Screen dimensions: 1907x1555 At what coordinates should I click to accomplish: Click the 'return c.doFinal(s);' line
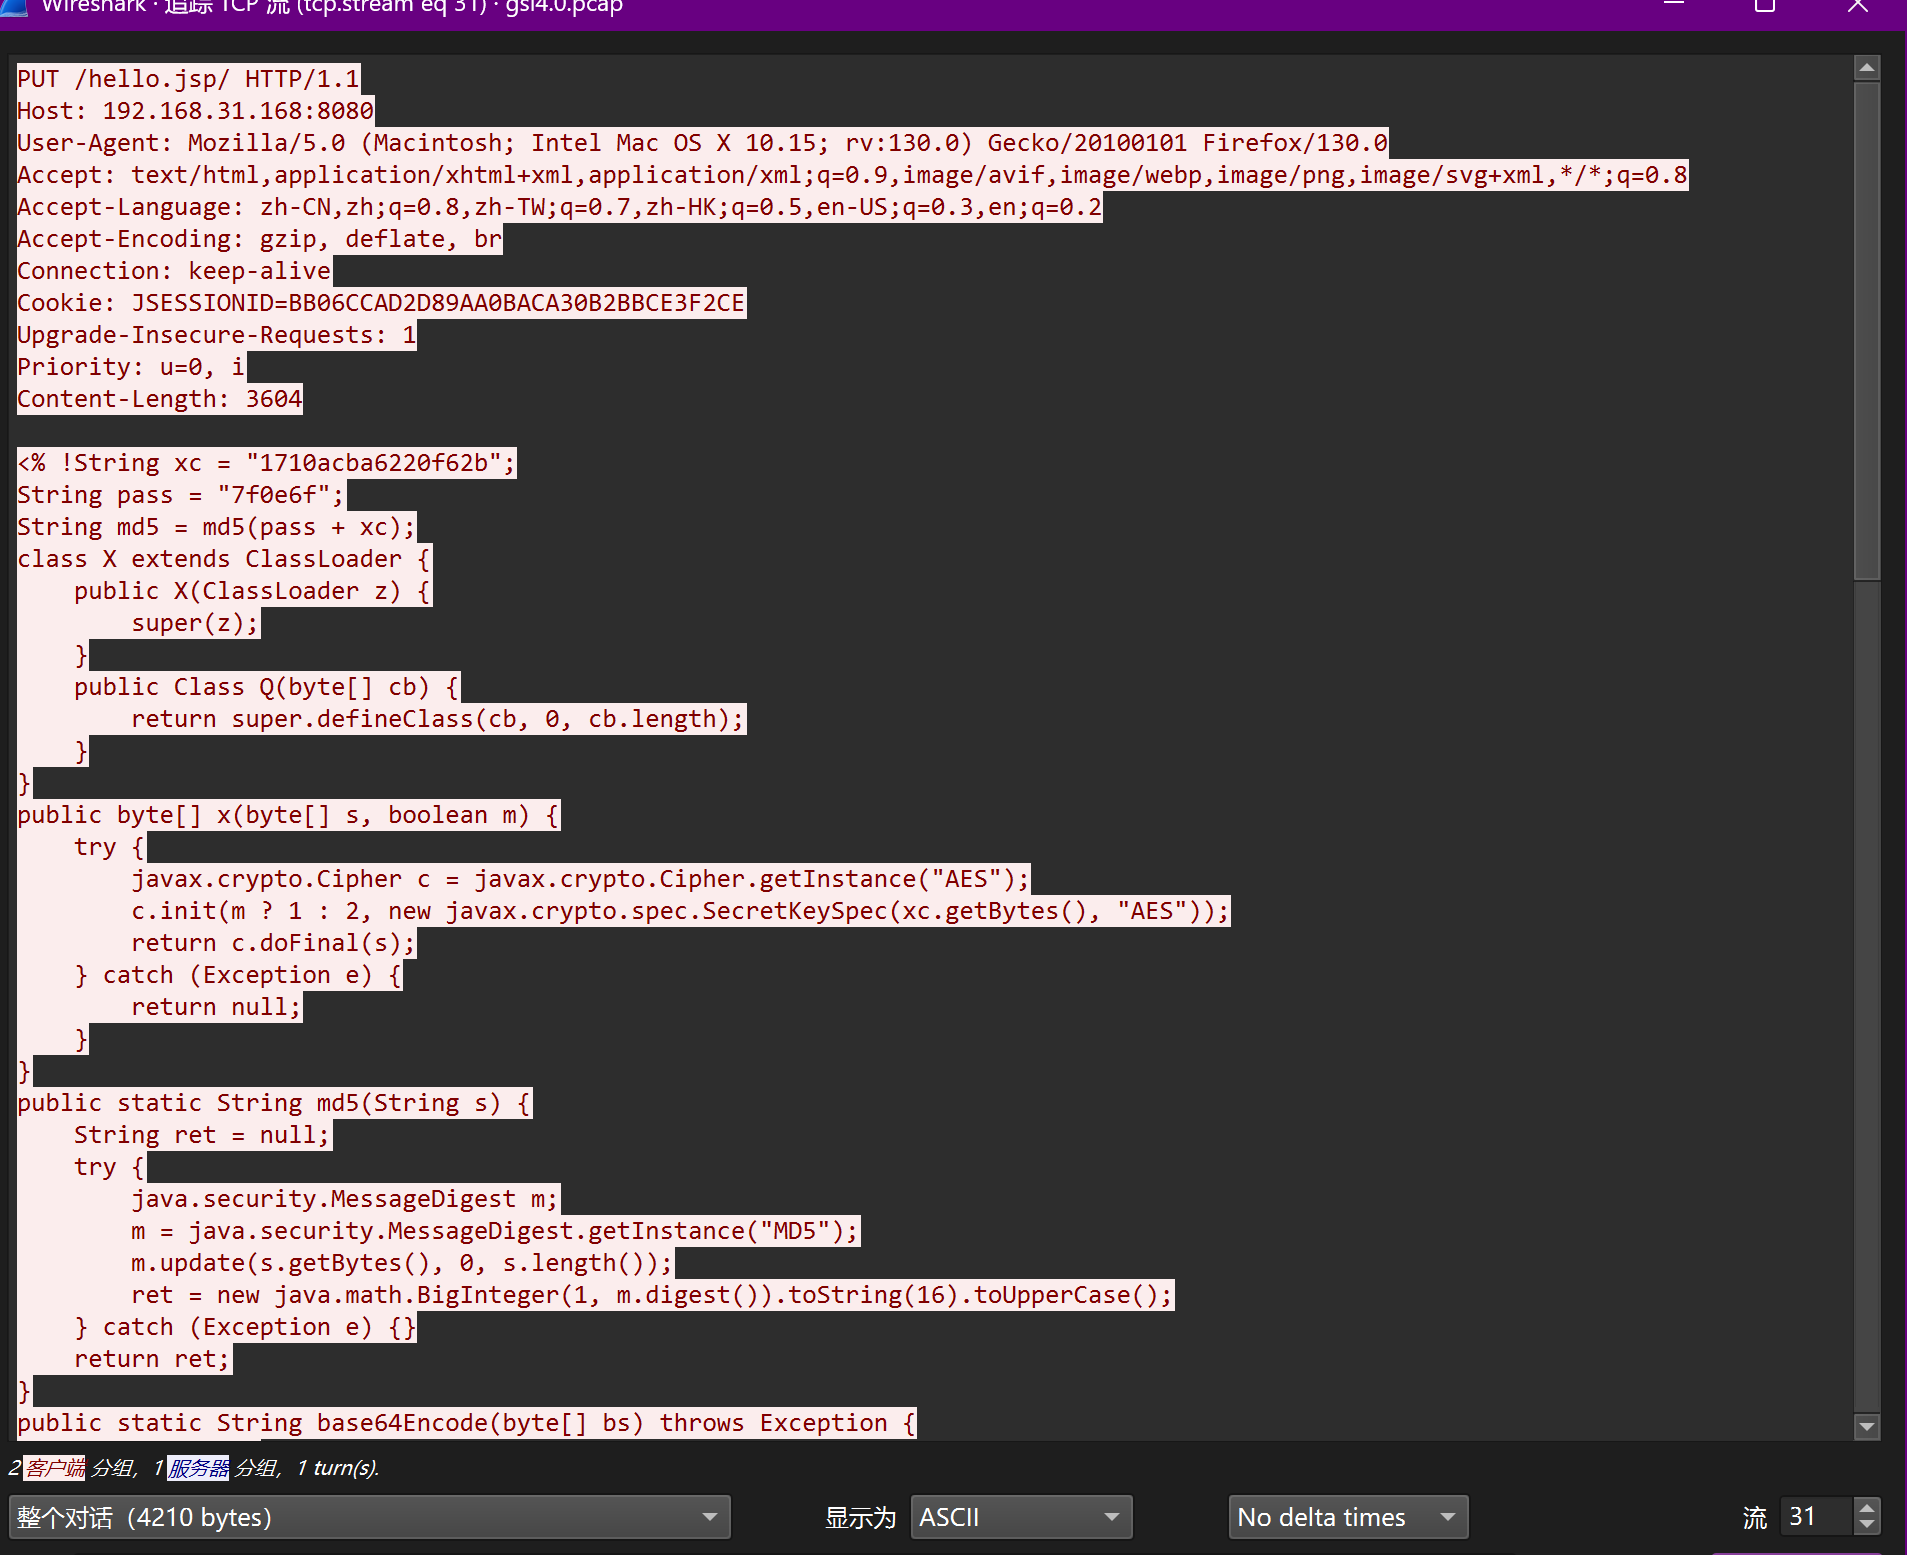point(273,943)
